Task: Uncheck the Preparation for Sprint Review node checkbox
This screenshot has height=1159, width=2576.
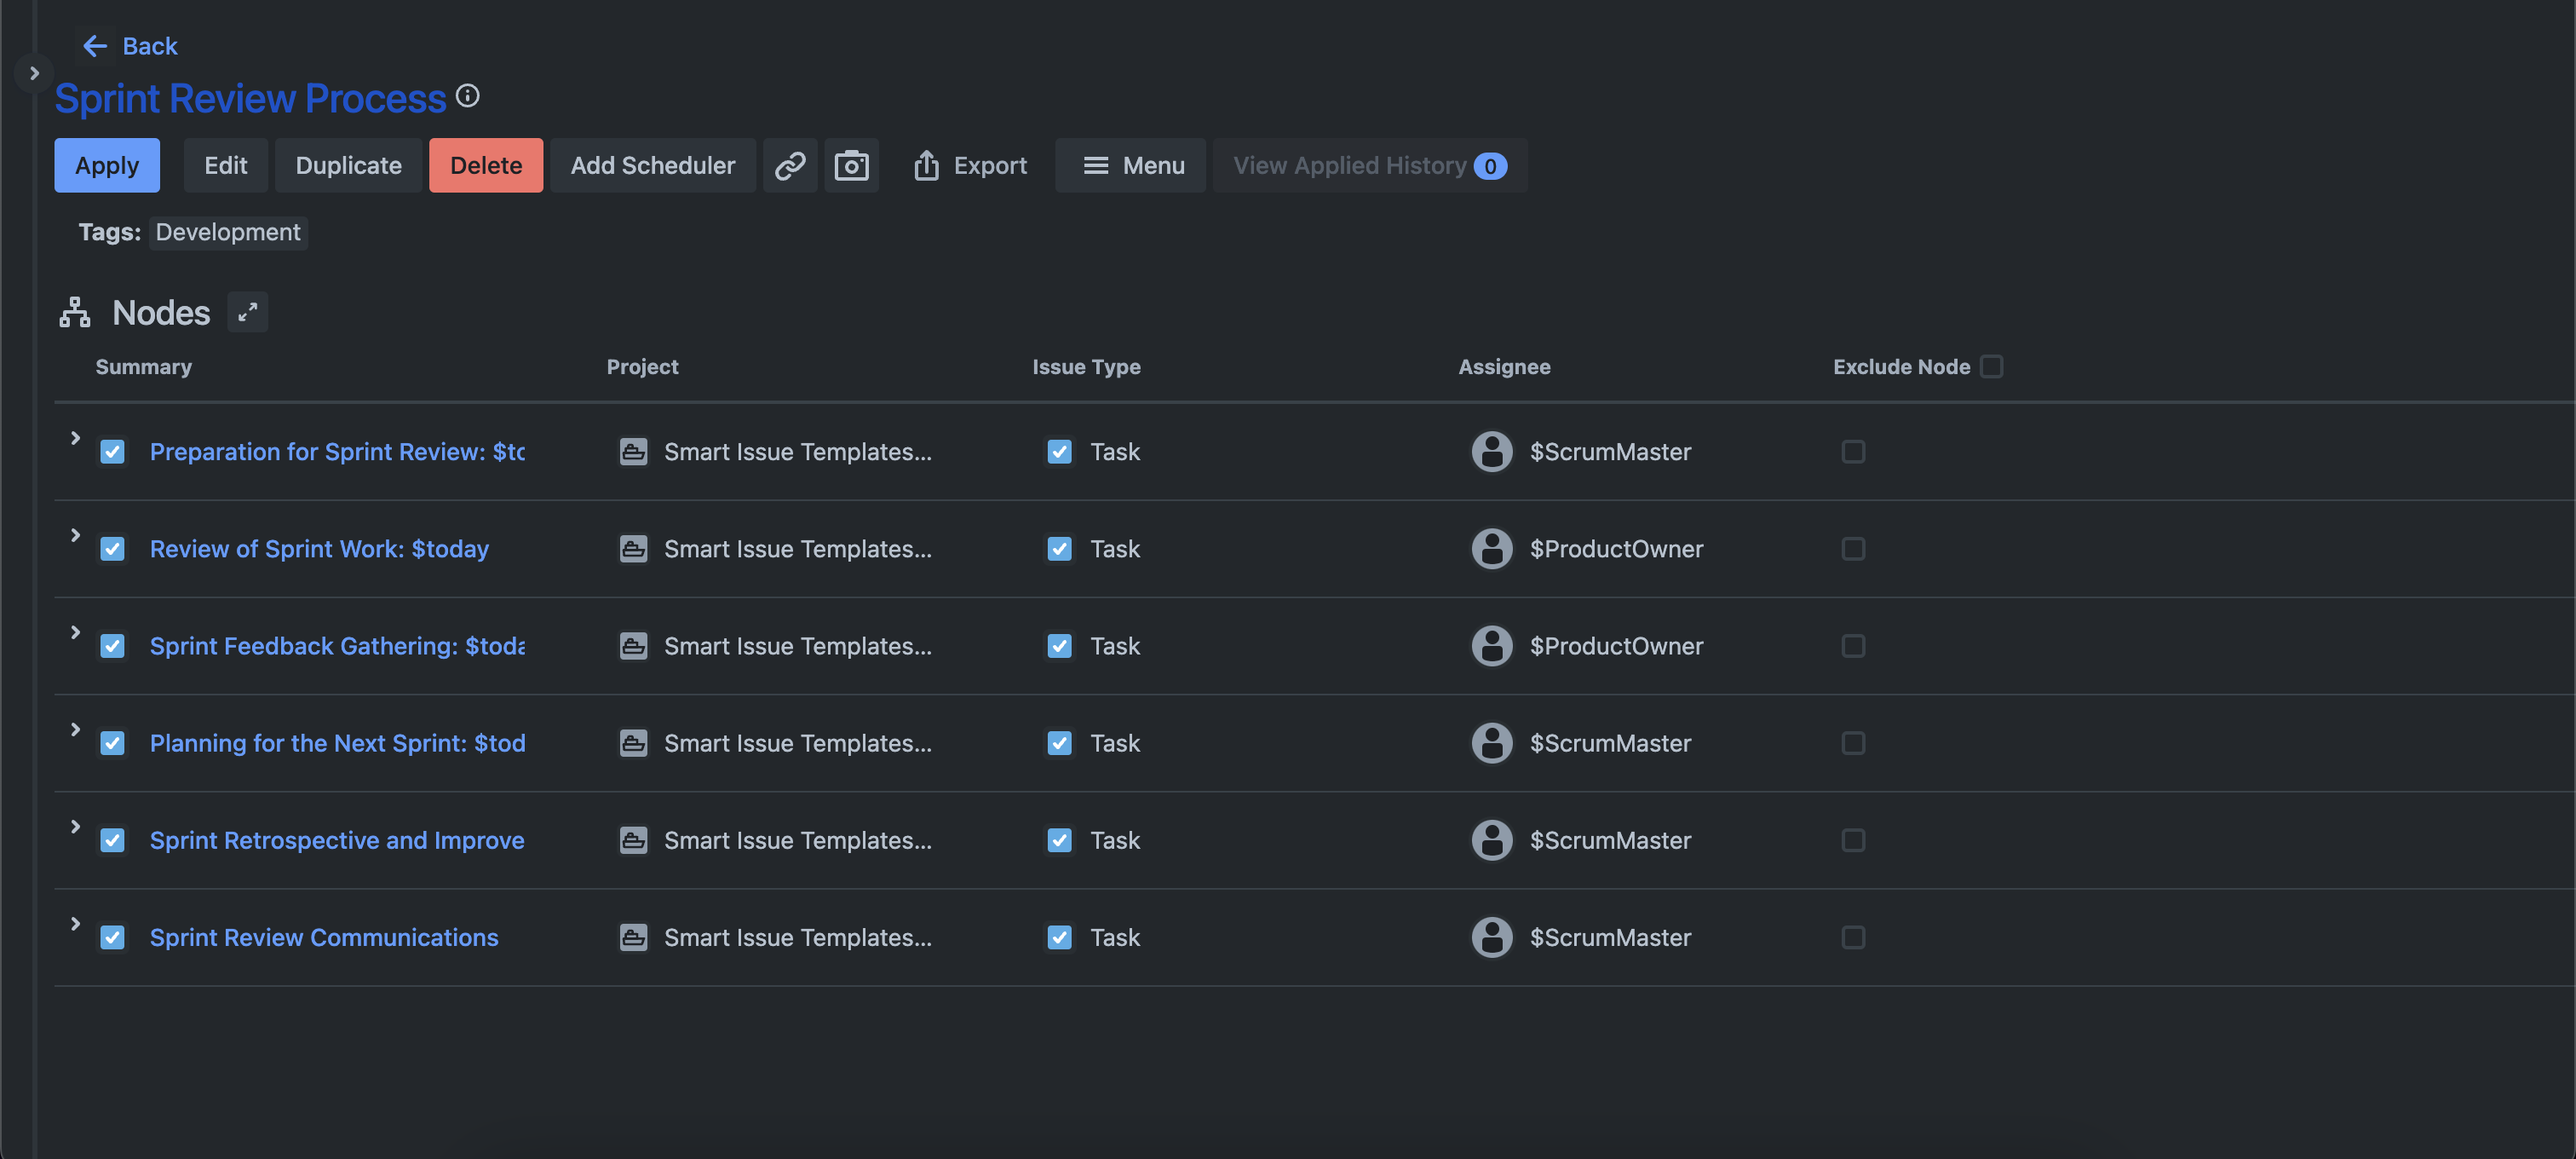Action: 112,452
